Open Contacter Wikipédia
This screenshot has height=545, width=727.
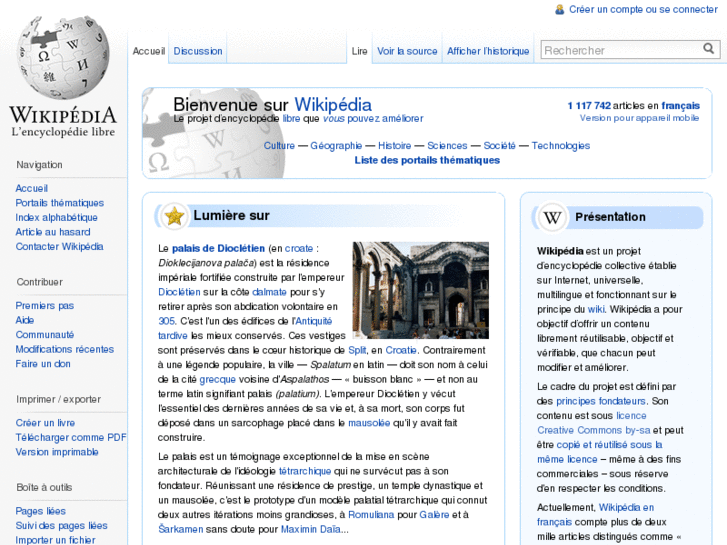pyautogui.click(x=59, y=246)
